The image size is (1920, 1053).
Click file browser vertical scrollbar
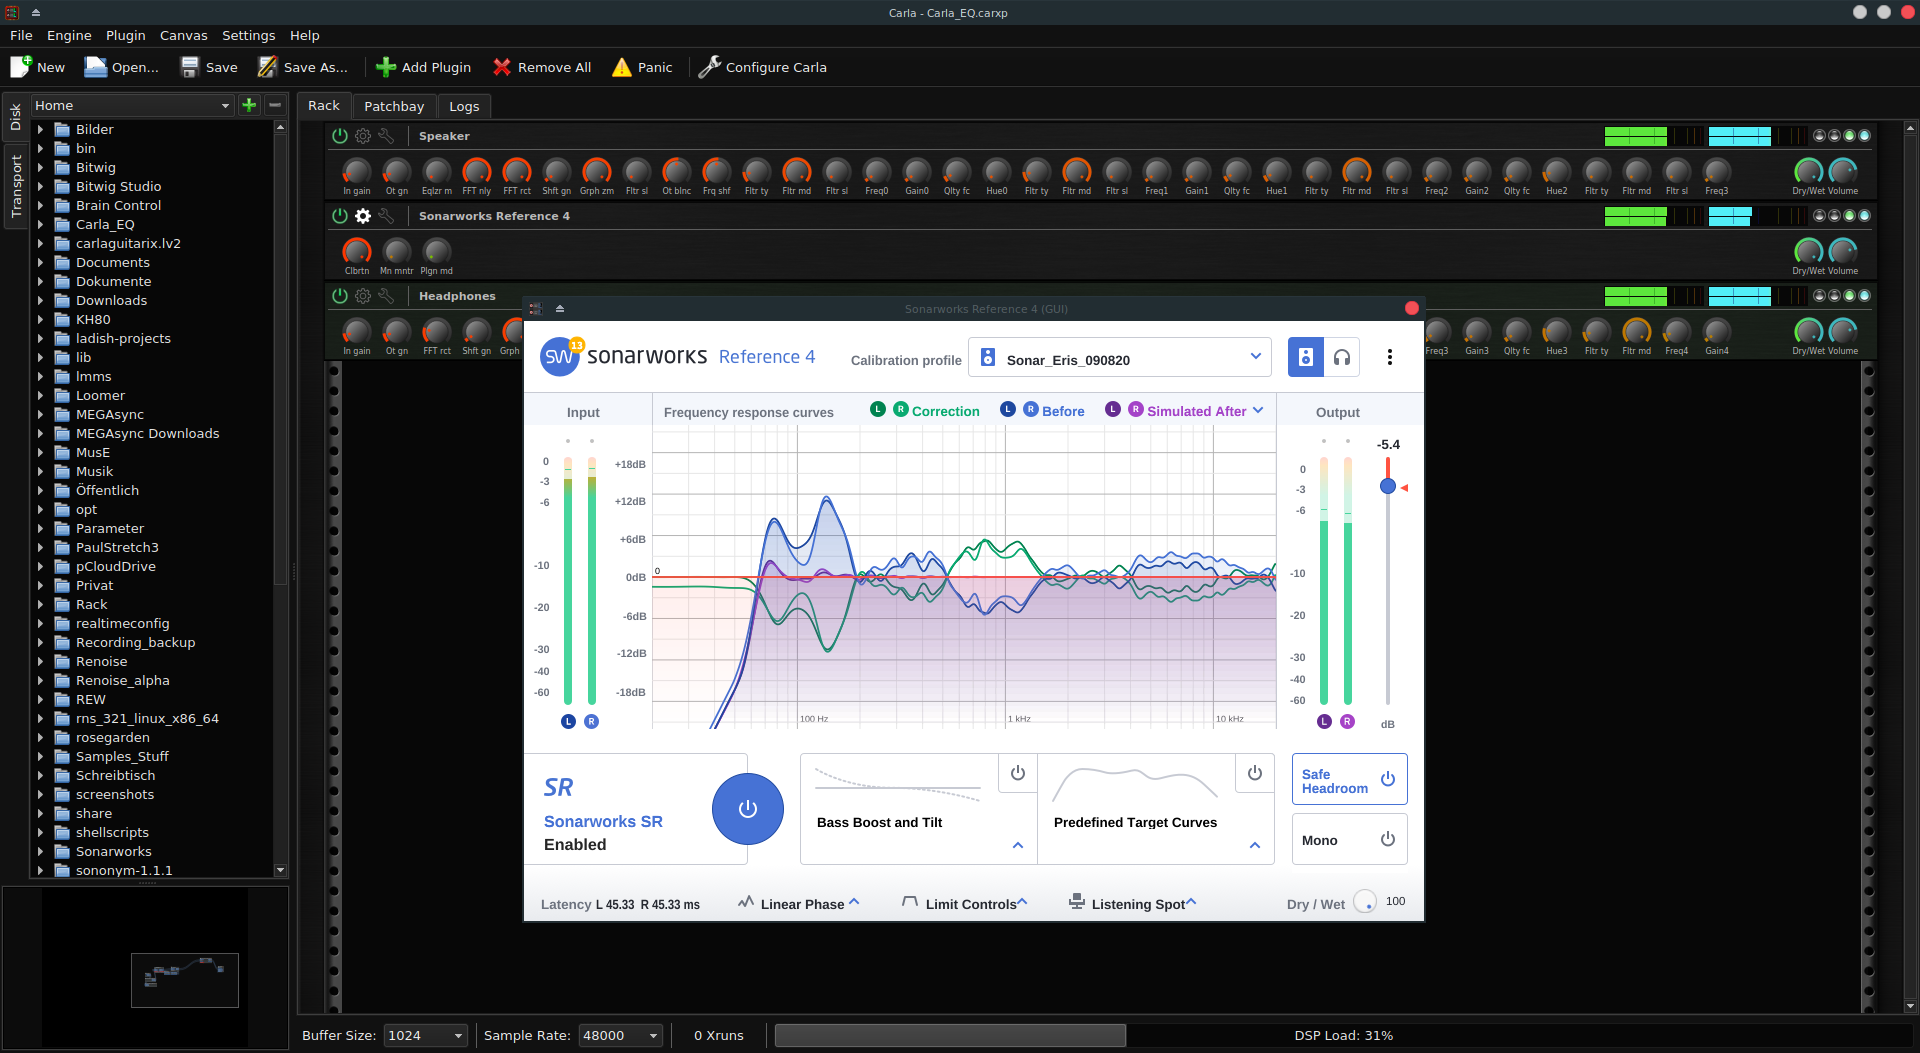280,498
